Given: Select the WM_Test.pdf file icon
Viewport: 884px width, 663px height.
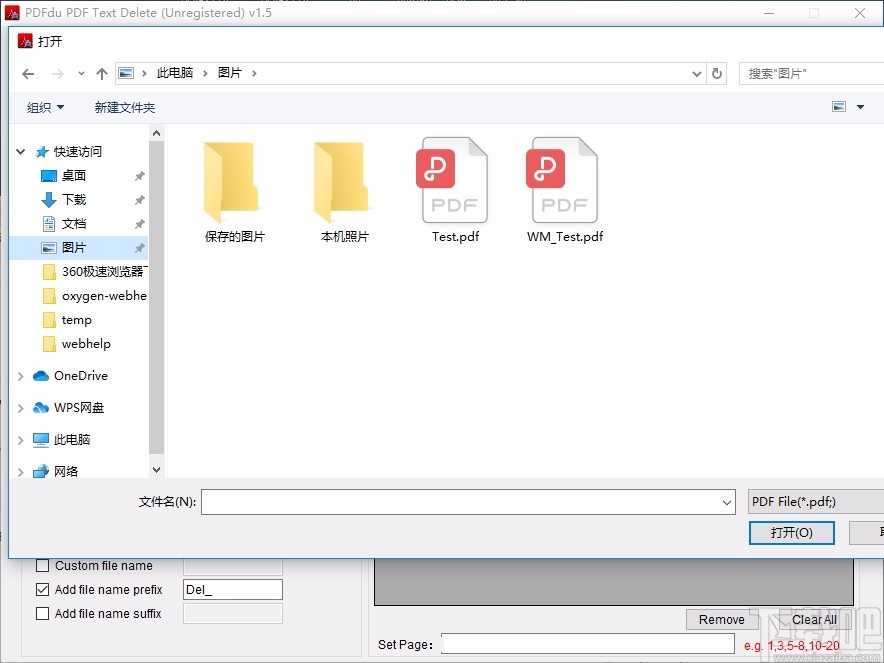Looking at the screenshot, I should point(563,180).
